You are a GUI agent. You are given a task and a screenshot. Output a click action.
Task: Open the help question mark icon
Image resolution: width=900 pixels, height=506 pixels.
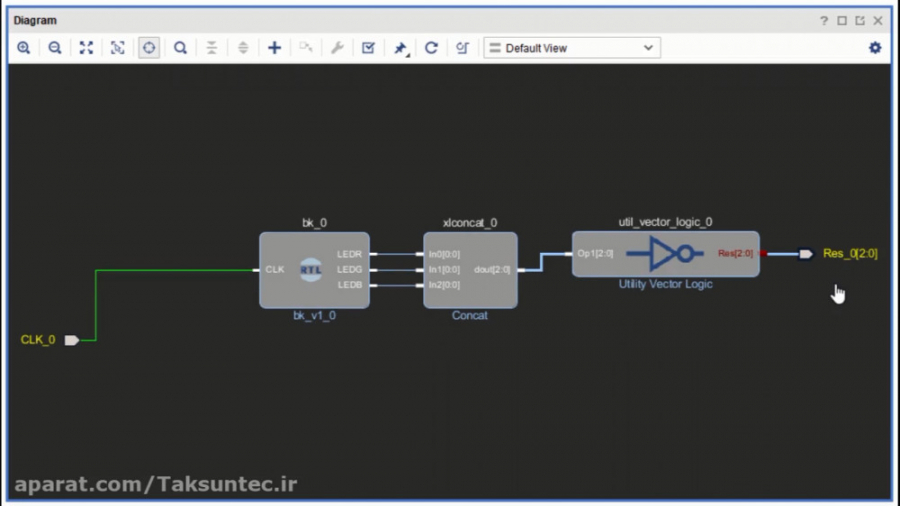pyautogui.click(x=824, y=21)
